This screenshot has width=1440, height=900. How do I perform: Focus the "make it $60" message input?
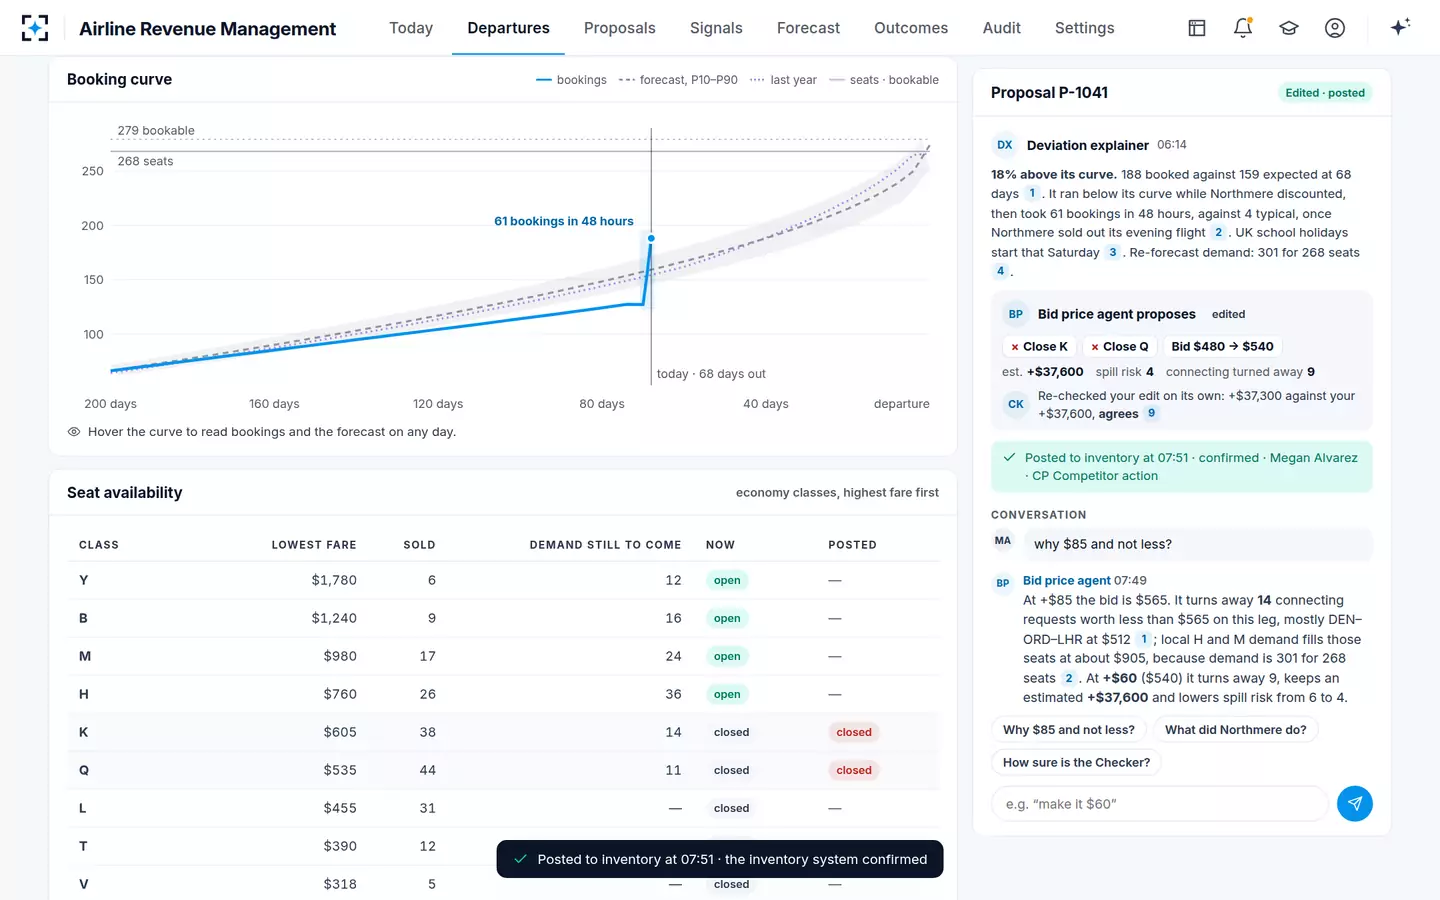point(1160,804)
